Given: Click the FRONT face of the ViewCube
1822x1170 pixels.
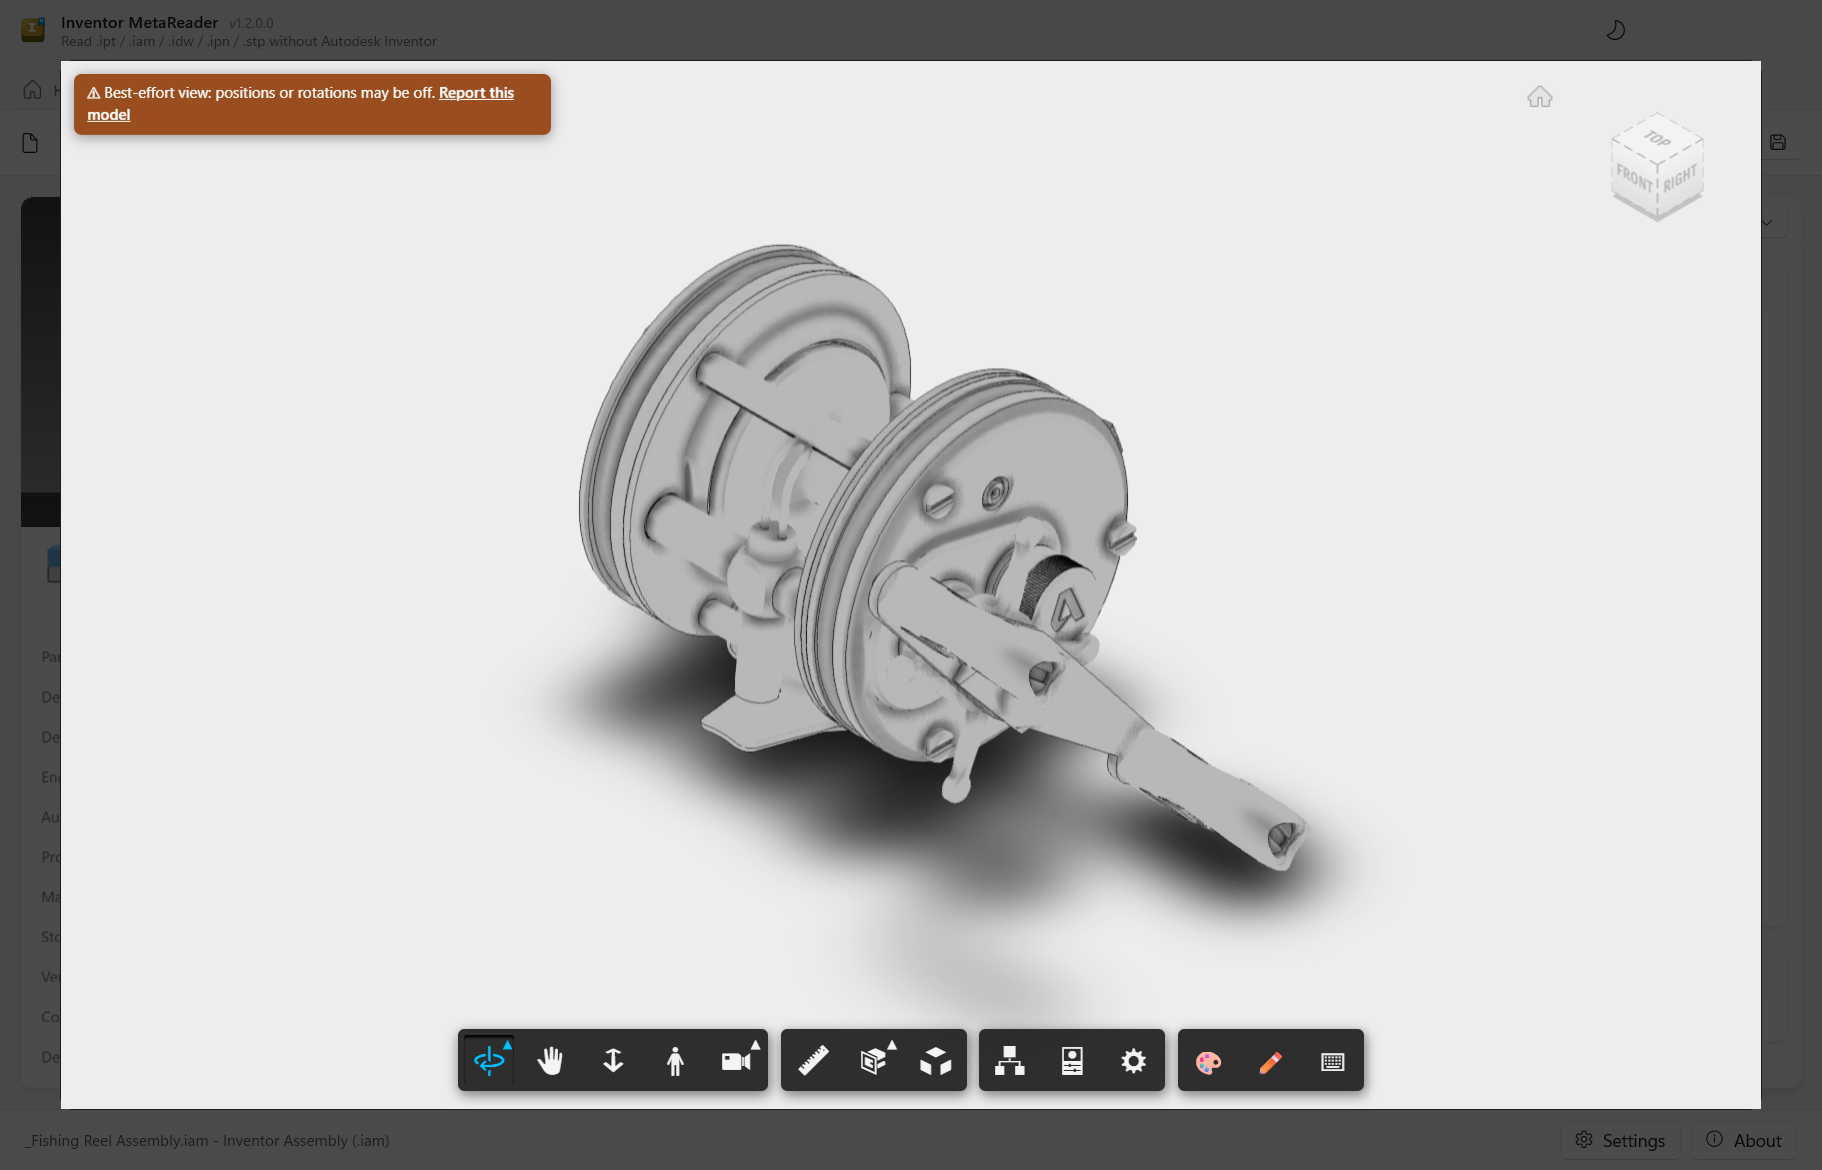Looking at the screenshot, I should tap(1634, 180).
